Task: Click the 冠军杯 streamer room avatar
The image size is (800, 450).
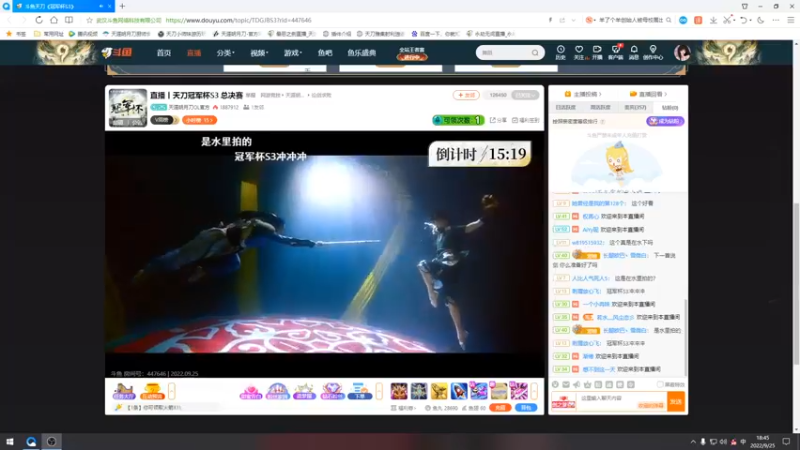Action: pos(128,108)
